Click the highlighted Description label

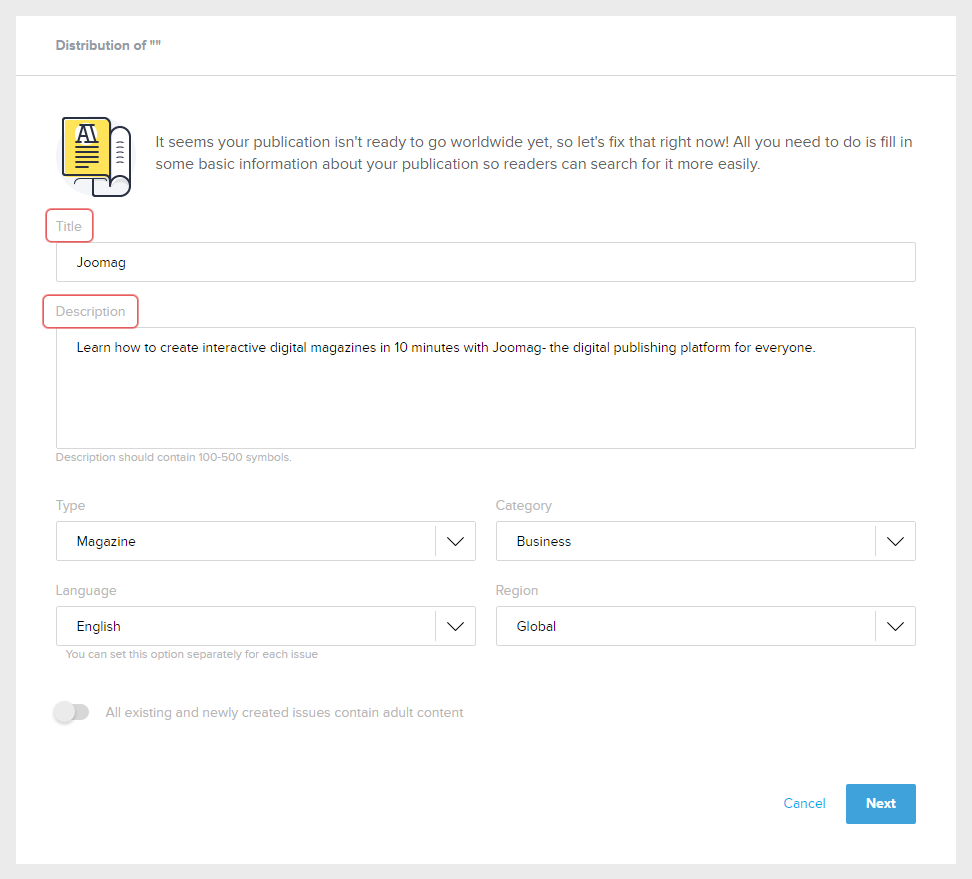point(90,312)
